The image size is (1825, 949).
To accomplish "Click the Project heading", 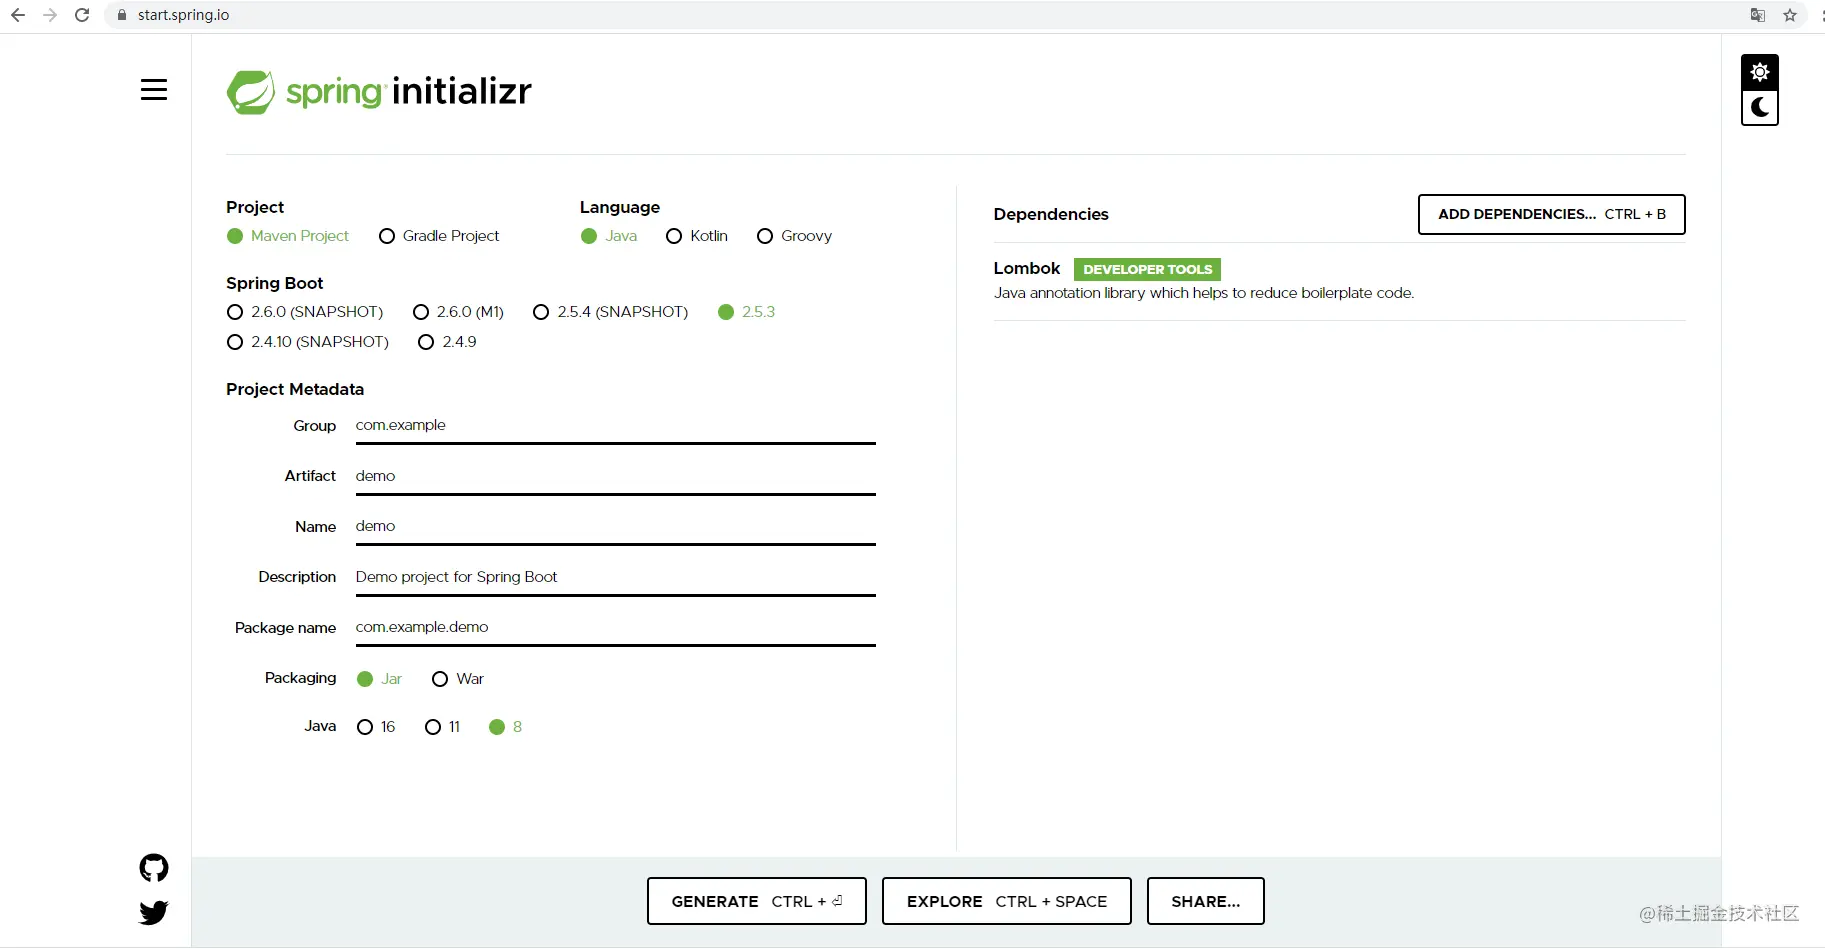I will coord(255,207).
